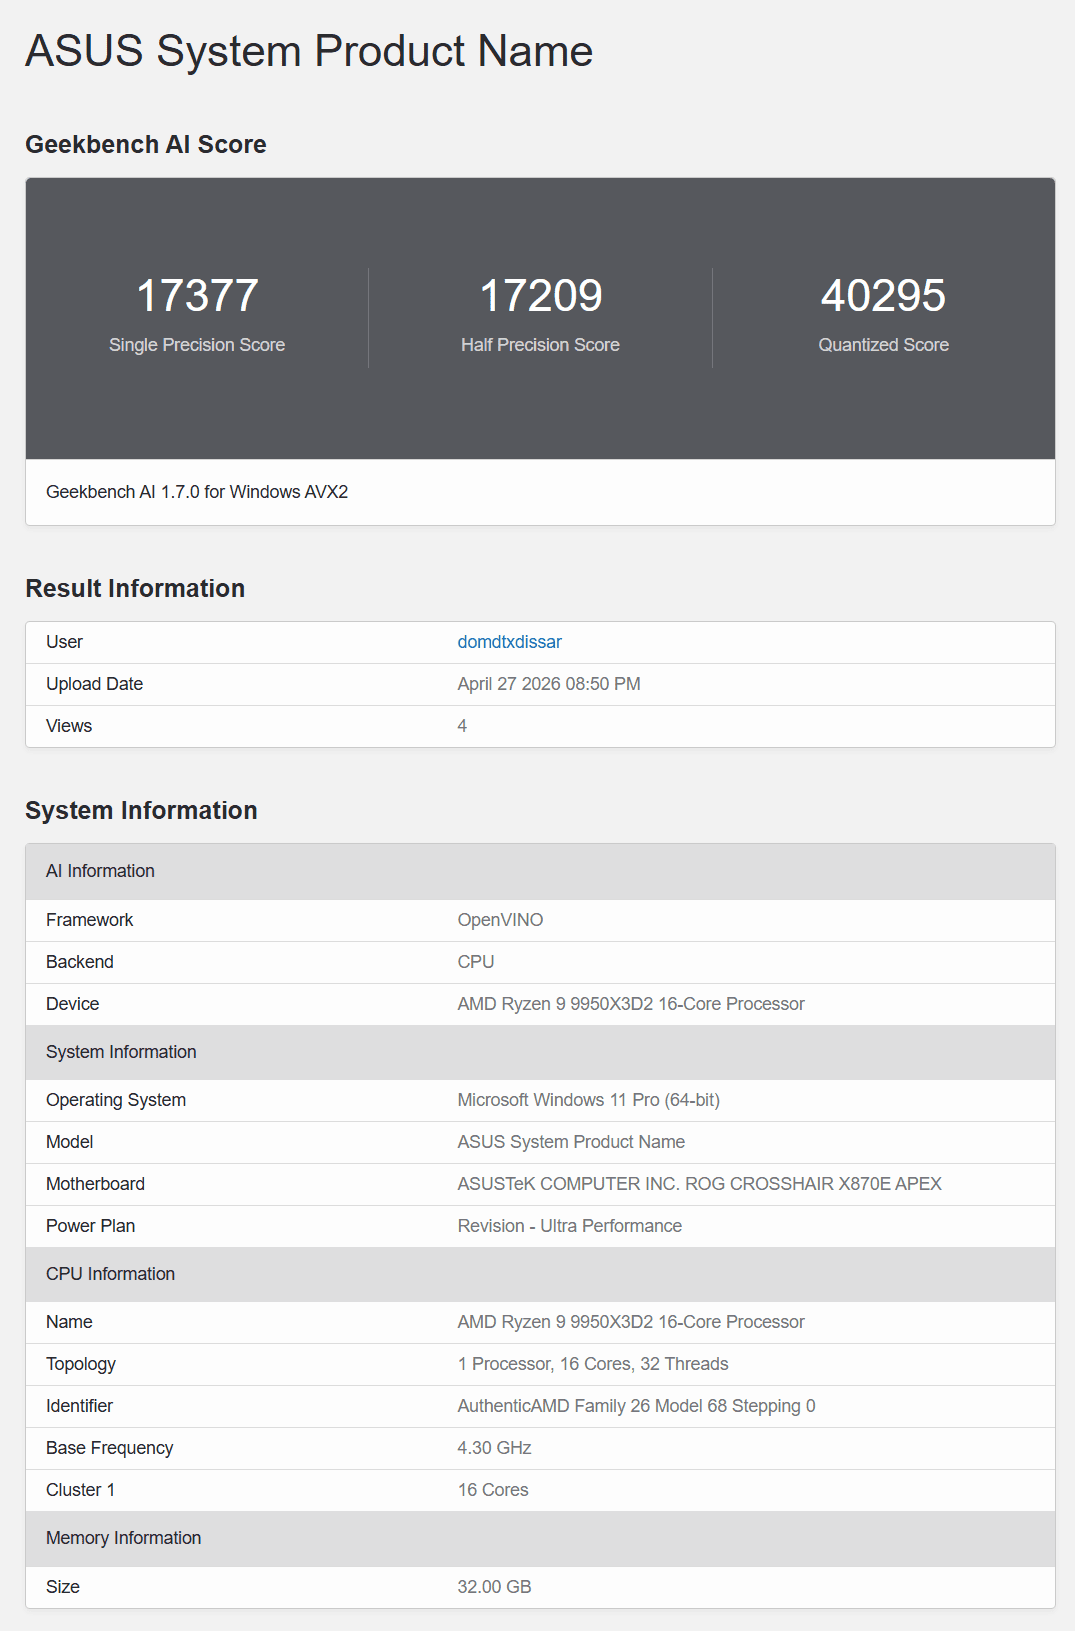This screenshot has height=1631, width=1075.
Task: Click the AI Information section header
Action: click(100, 871)
